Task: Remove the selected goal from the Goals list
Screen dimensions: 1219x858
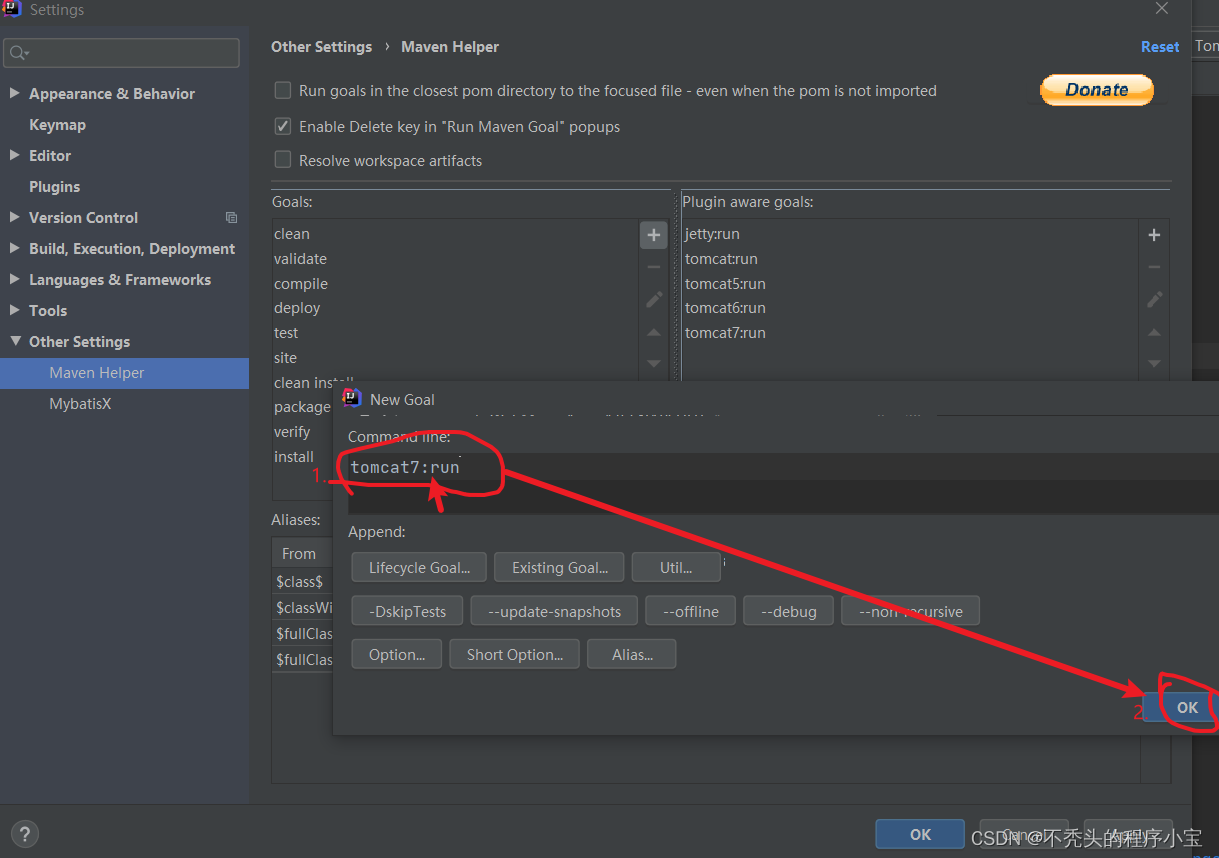Action: (x=653, y=267)
